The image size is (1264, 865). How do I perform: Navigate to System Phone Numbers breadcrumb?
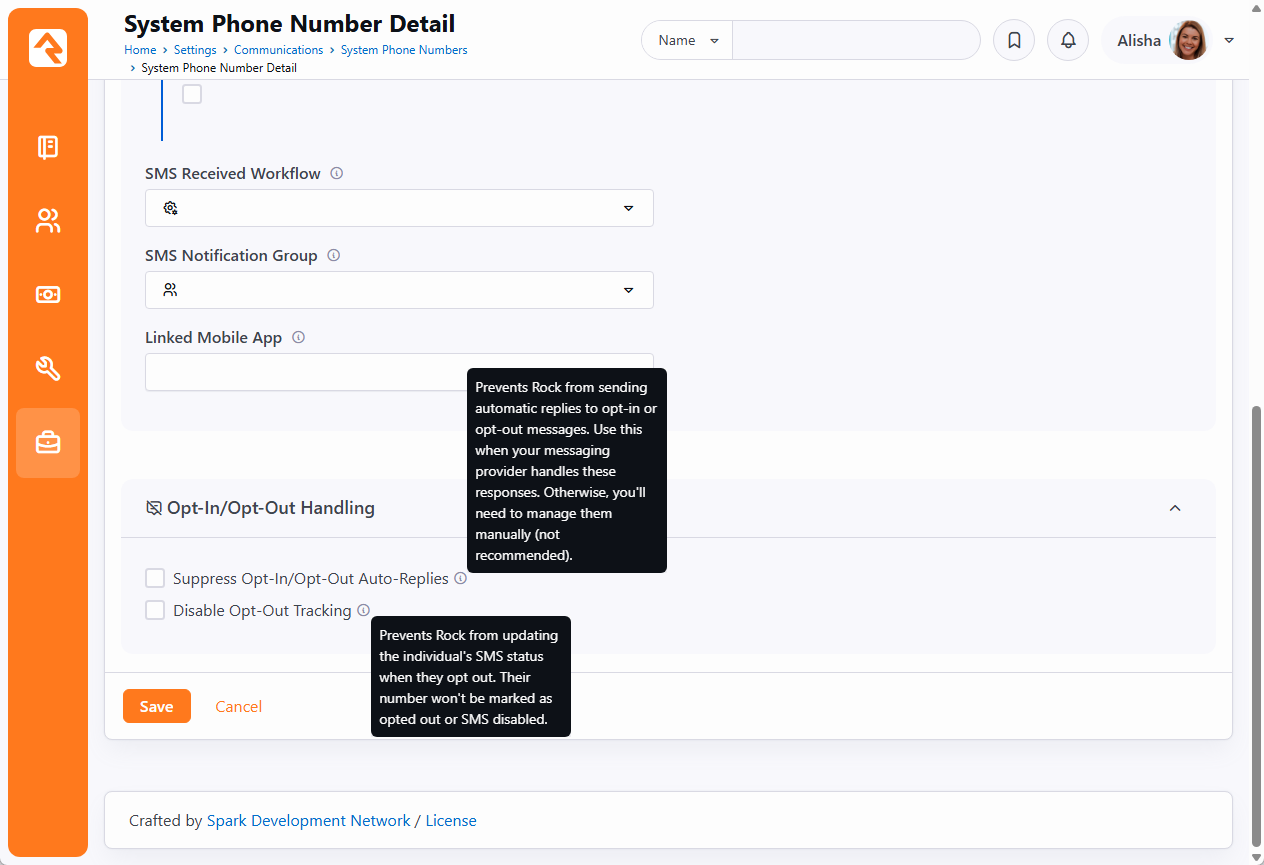(403, 50)
